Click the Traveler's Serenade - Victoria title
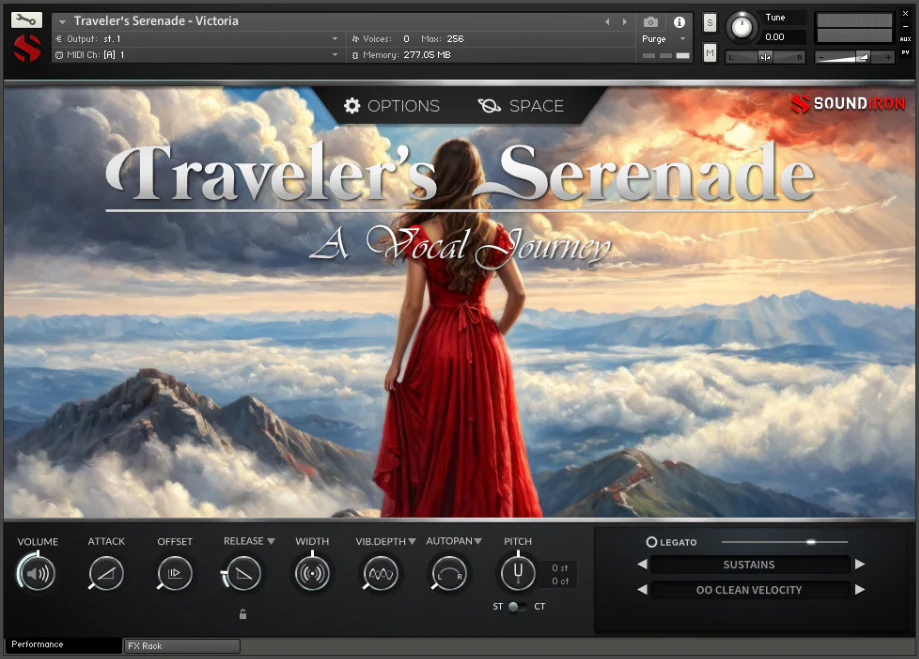This screenshot has height=659, width=919. (x=156, y=21)
